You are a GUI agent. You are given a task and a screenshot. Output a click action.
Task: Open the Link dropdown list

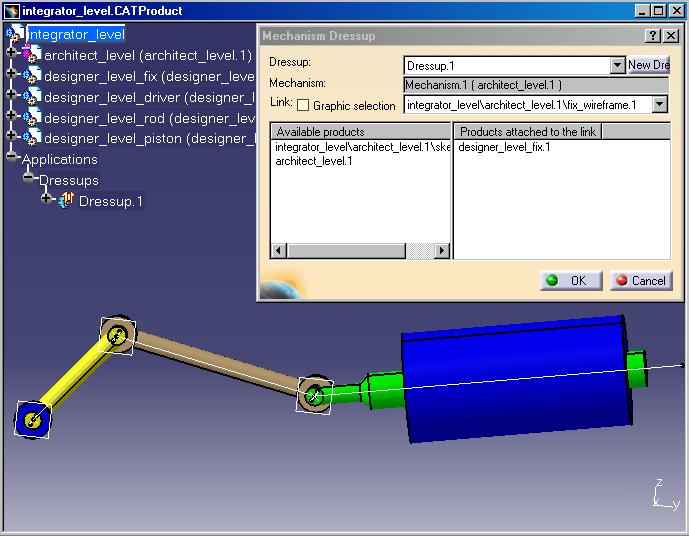pos(659,104)
